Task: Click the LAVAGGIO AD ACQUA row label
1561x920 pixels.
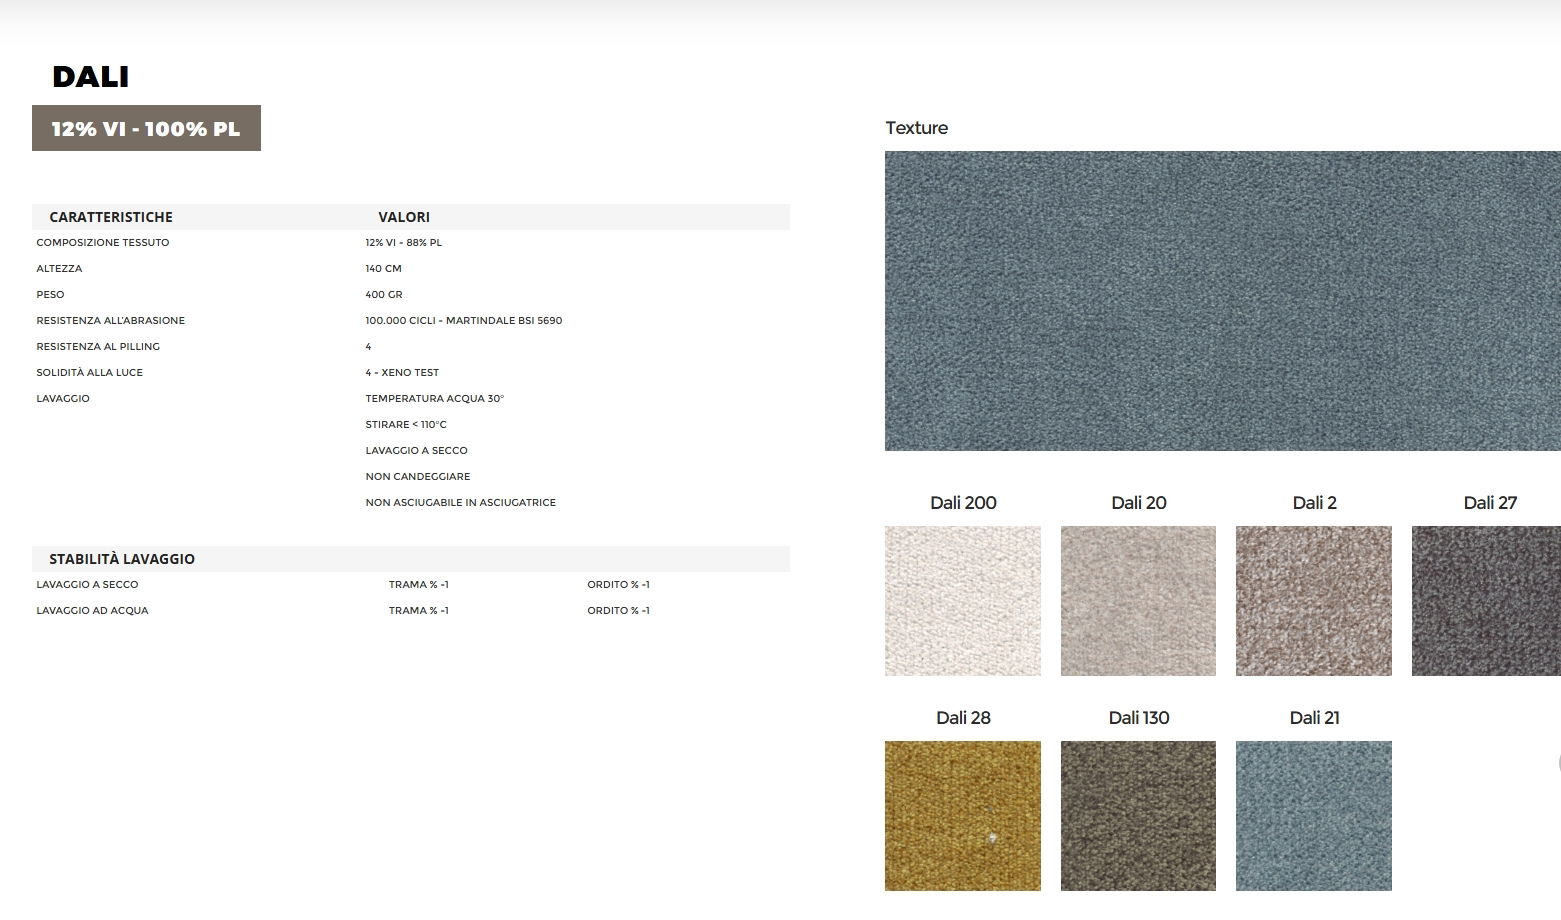Action: [x=92, y=611]
